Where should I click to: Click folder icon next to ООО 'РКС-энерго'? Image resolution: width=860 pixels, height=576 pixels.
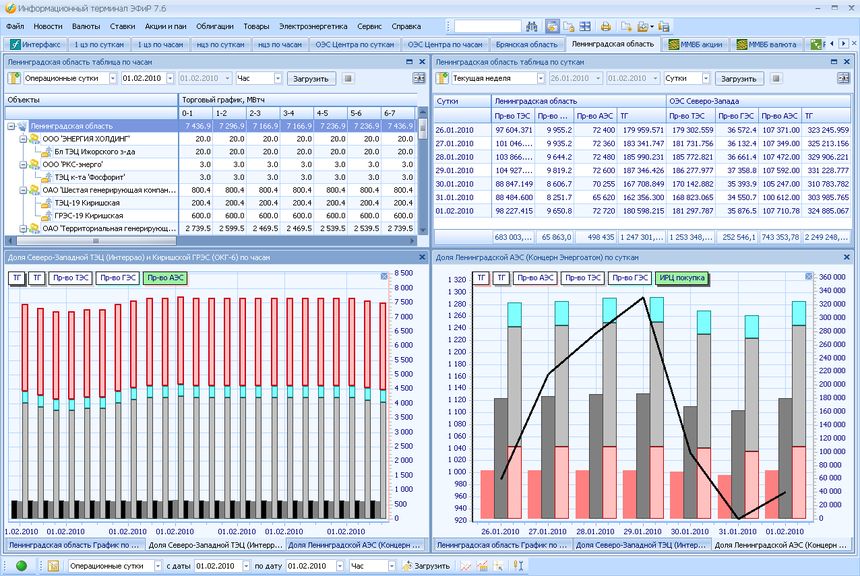(x=35, y=164)
